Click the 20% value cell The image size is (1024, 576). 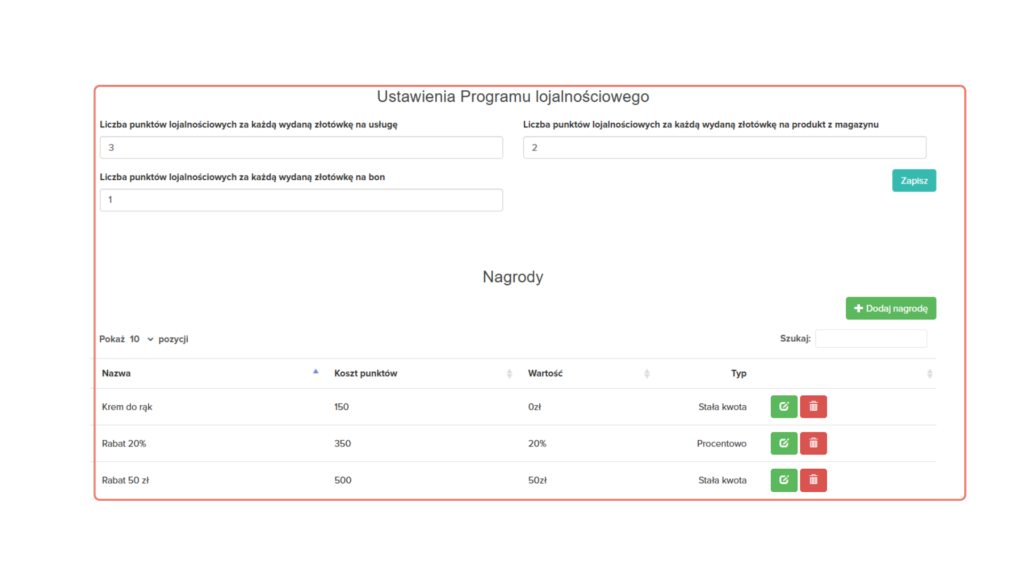coord(537,443)
